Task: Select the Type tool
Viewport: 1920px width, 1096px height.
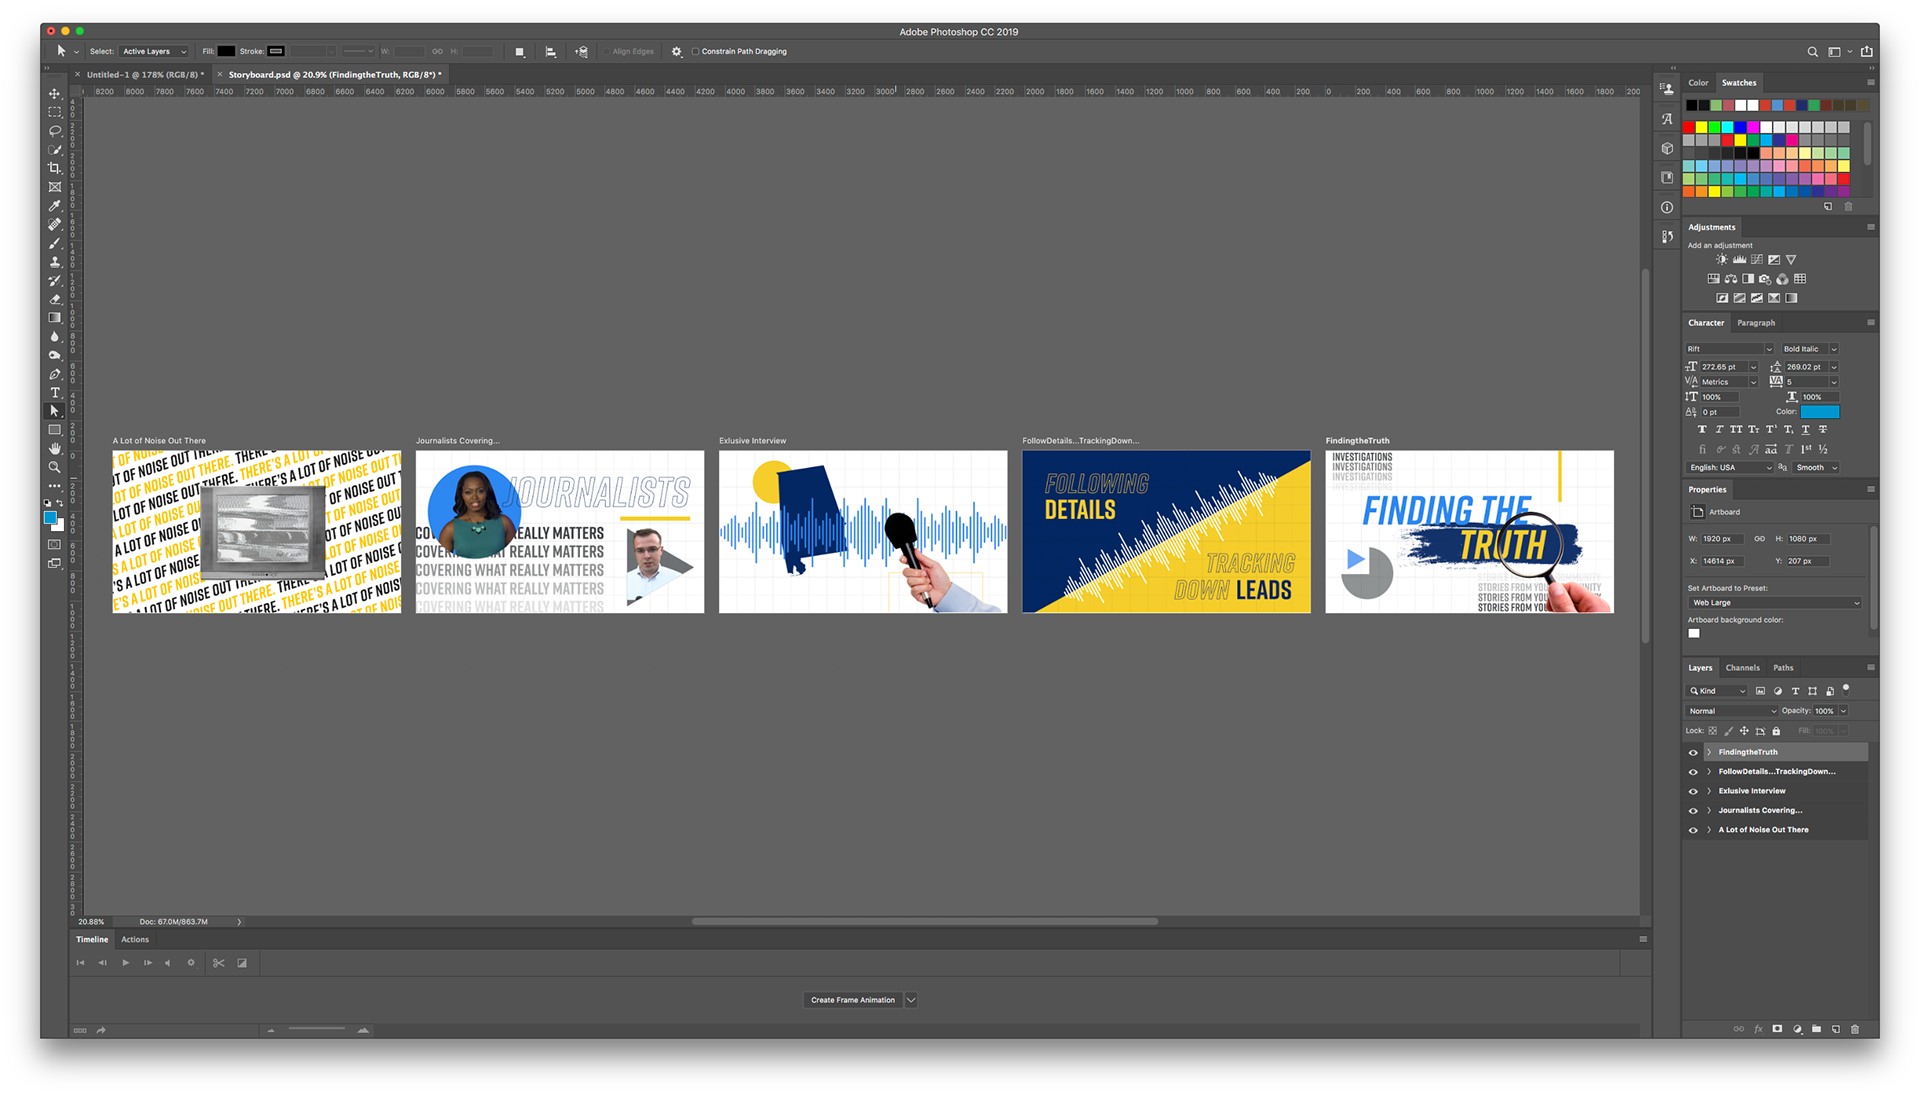Action: (55, 392)
